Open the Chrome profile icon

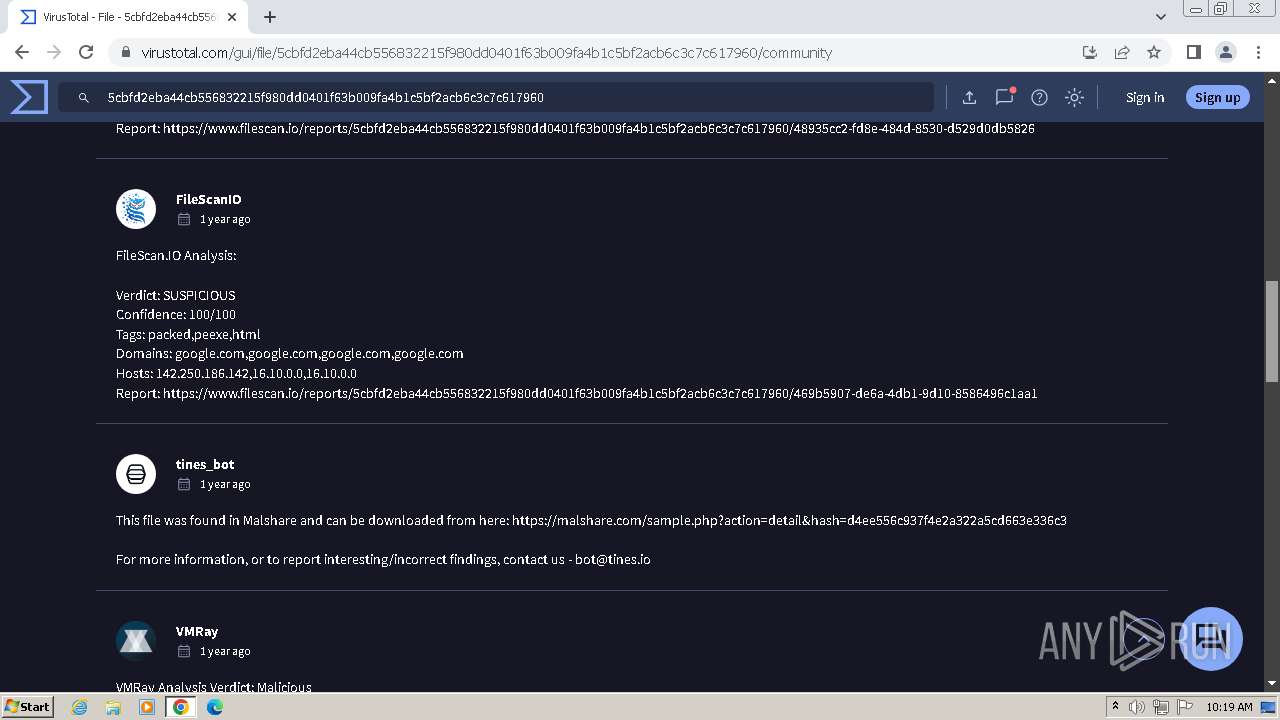(x=1225, y=52)
